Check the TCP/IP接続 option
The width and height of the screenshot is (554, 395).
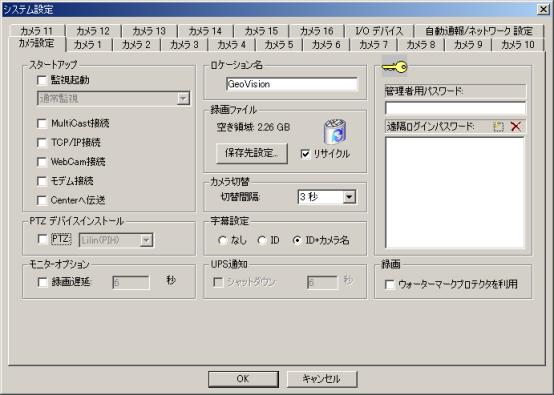coord(42,142)
